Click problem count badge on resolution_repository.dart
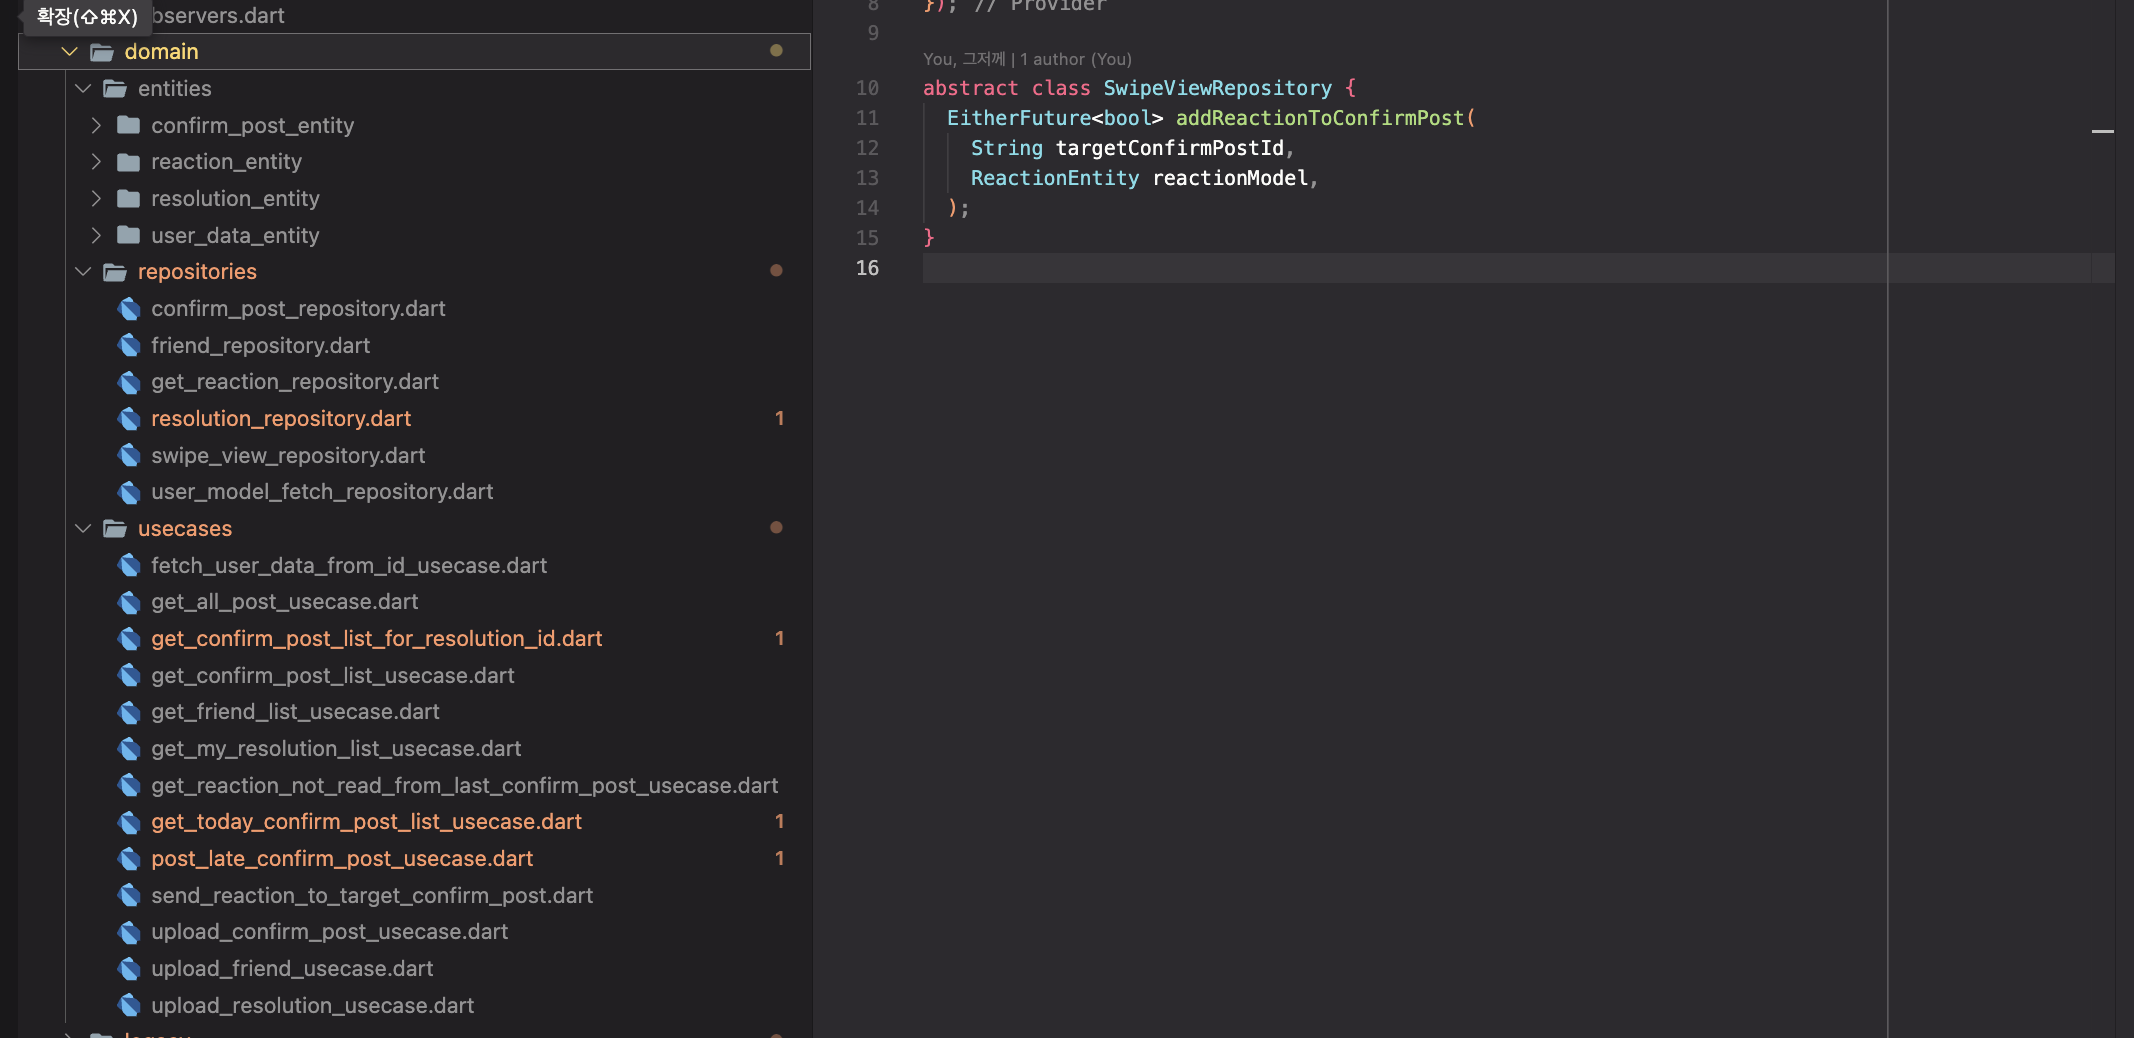Screen dimensions: 2134x1038 (x=779, y=418)
